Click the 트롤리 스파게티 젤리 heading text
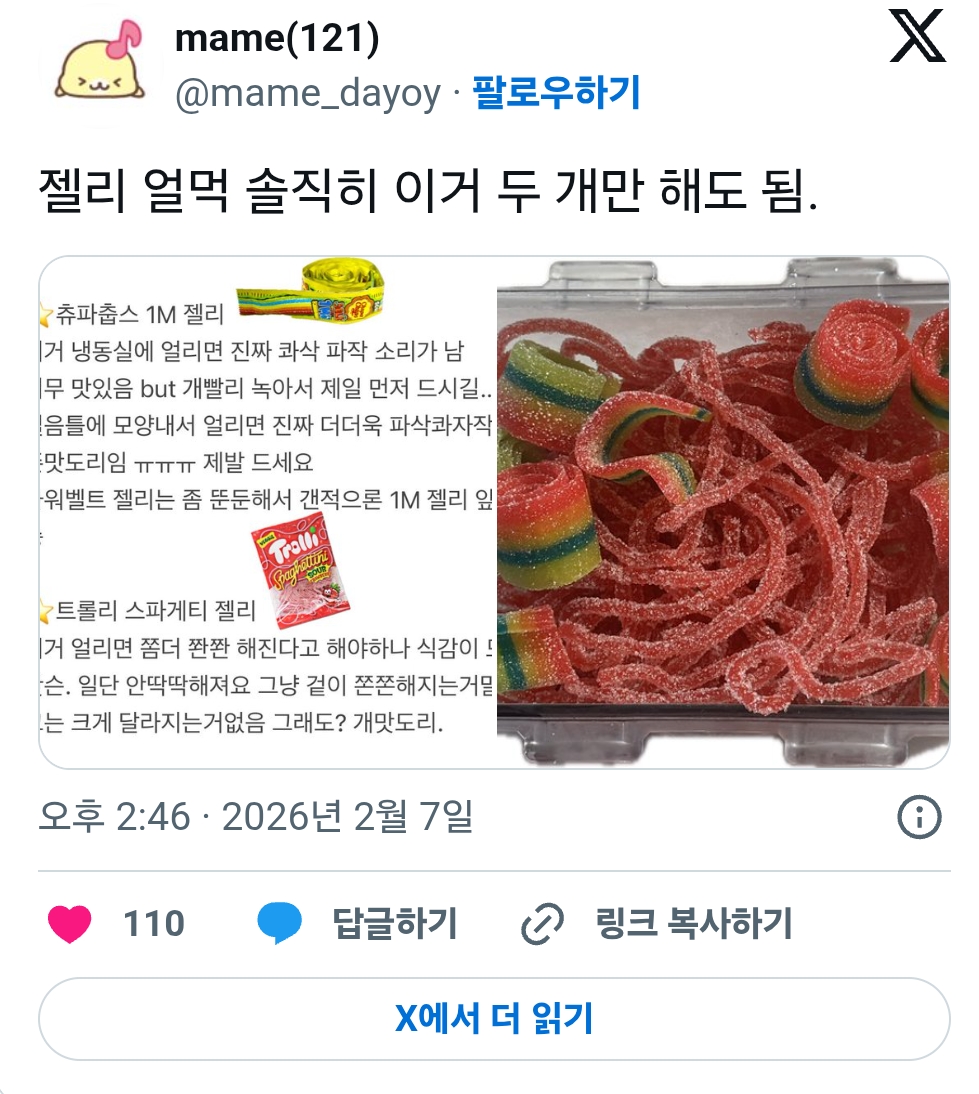Image resolution: width=979 pixels, height=1094 pixels. [x=155, y=611]
